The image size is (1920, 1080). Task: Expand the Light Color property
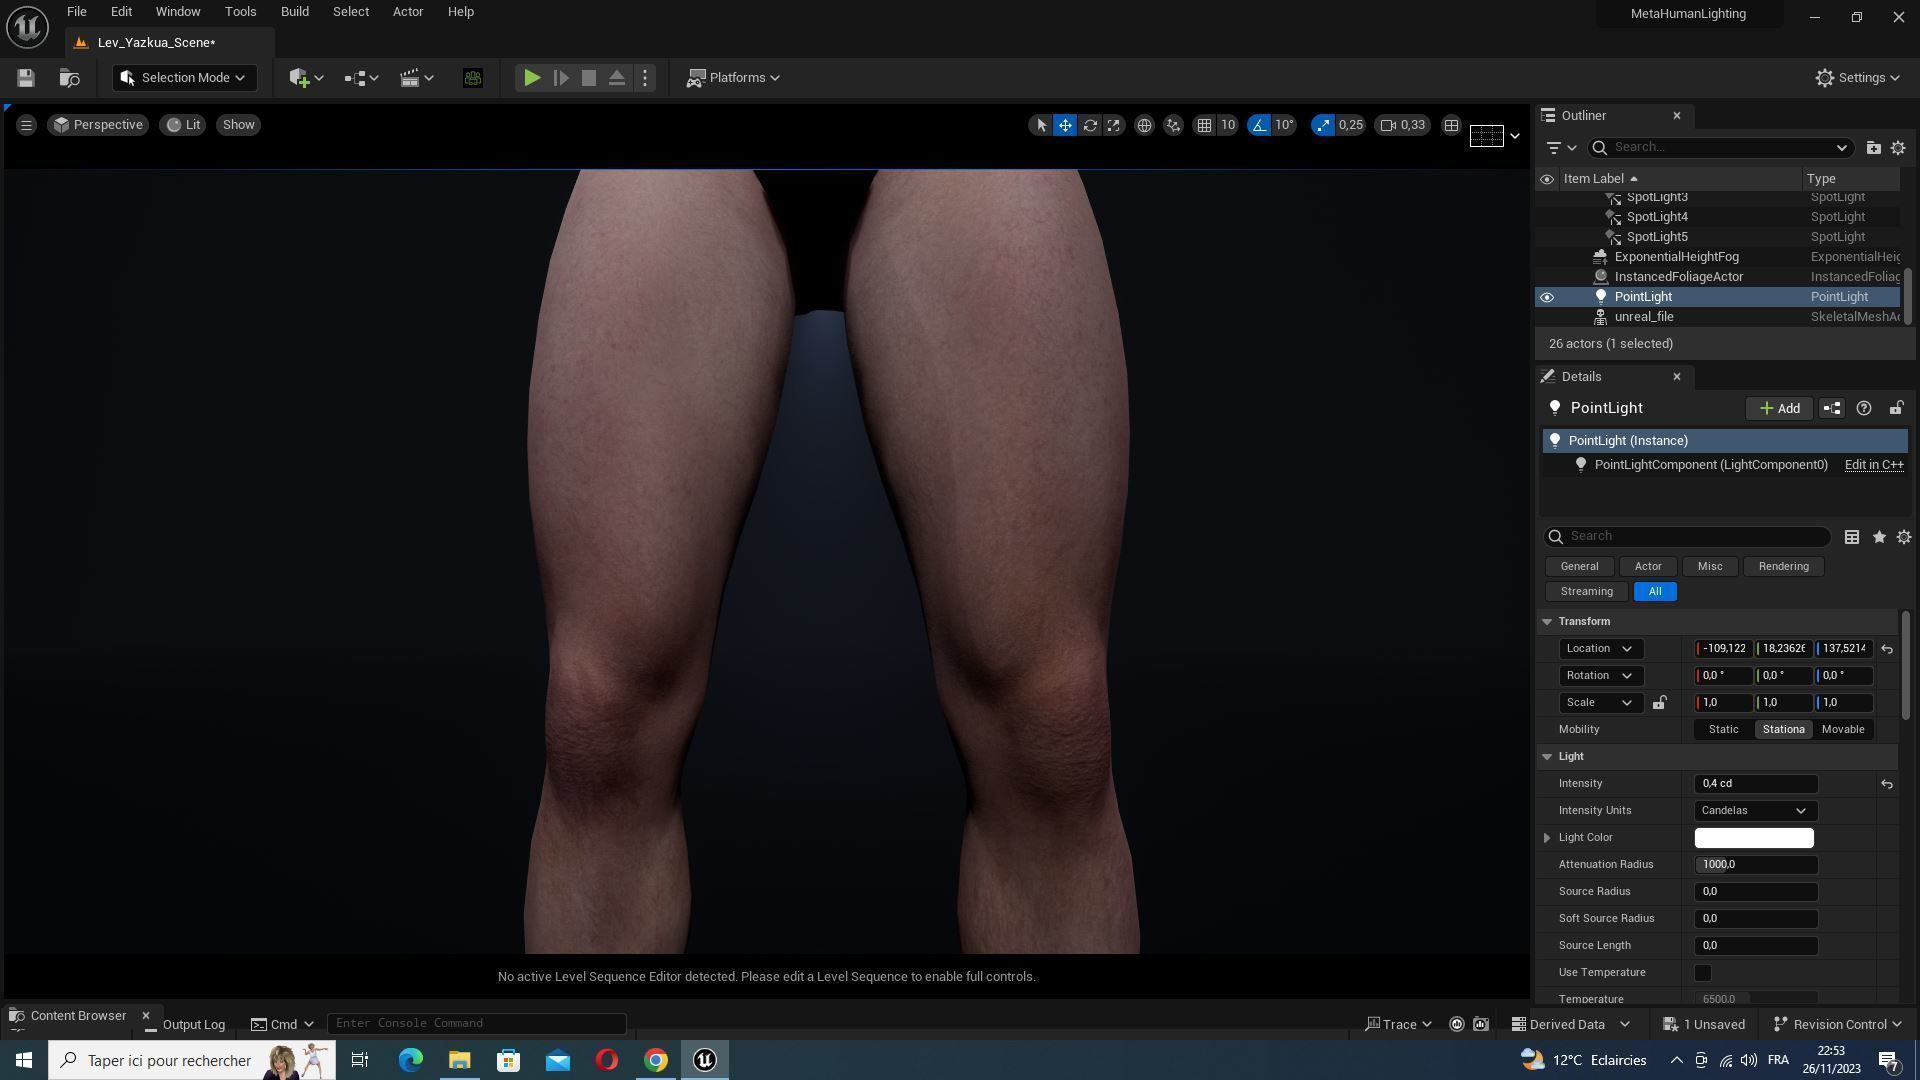click(1547, 838)
